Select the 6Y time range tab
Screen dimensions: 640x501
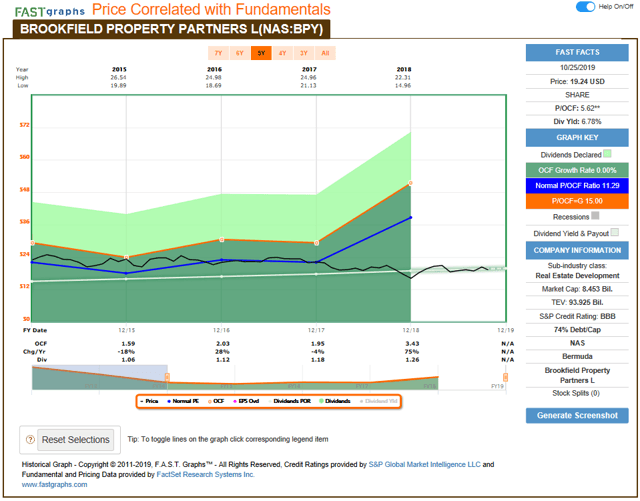(x=240, y=53)
